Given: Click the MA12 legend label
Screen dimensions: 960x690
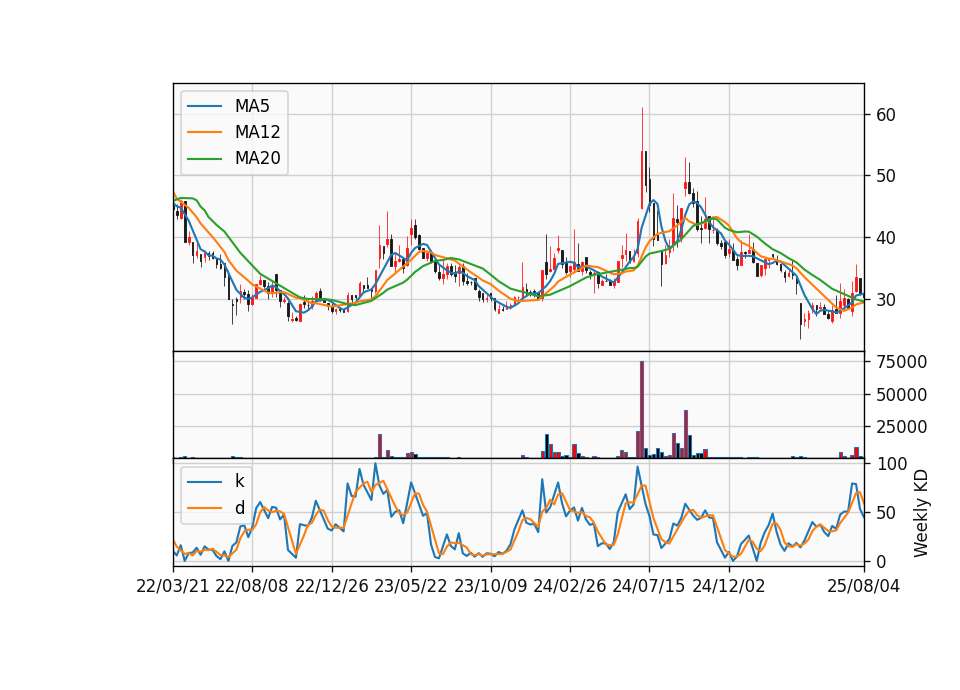Looking at the screenshot, I should 257,132.
